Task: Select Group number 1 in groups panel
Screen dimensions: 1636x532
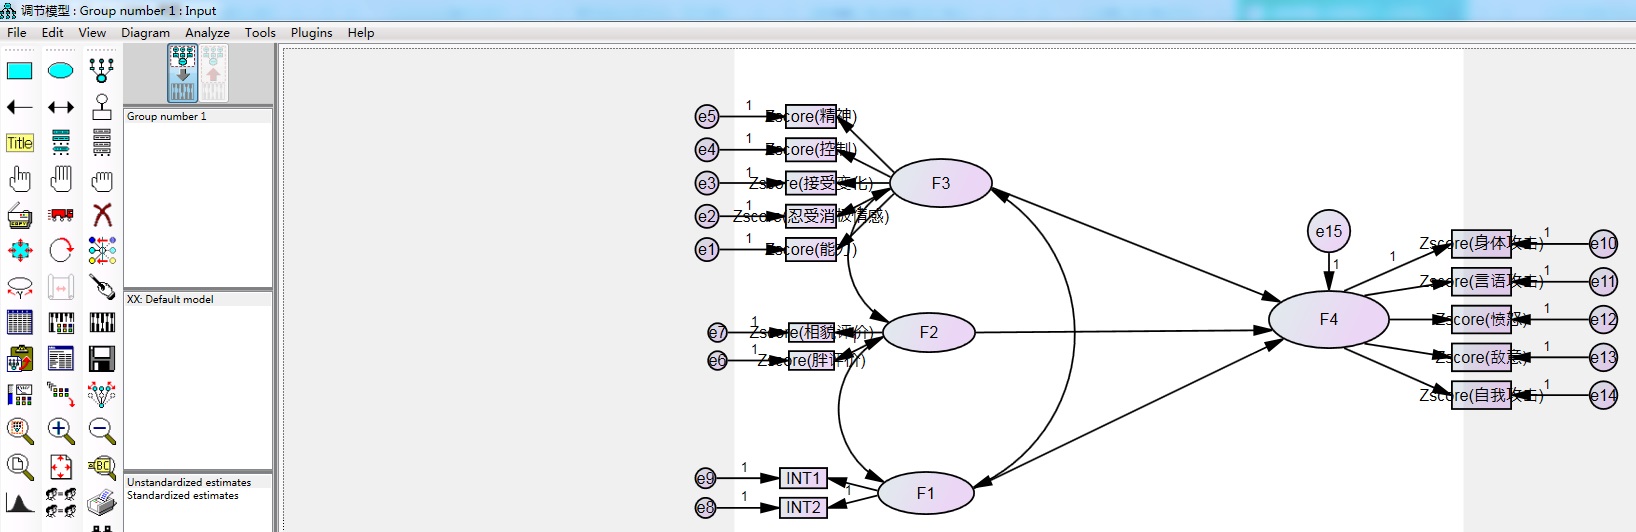Action: [167, 116]
